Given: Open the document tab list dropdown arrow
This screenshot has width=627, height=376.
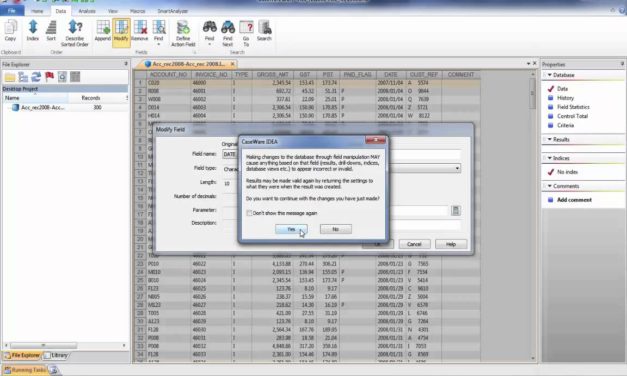Looking at the screenshot, I should coord(528,64).
